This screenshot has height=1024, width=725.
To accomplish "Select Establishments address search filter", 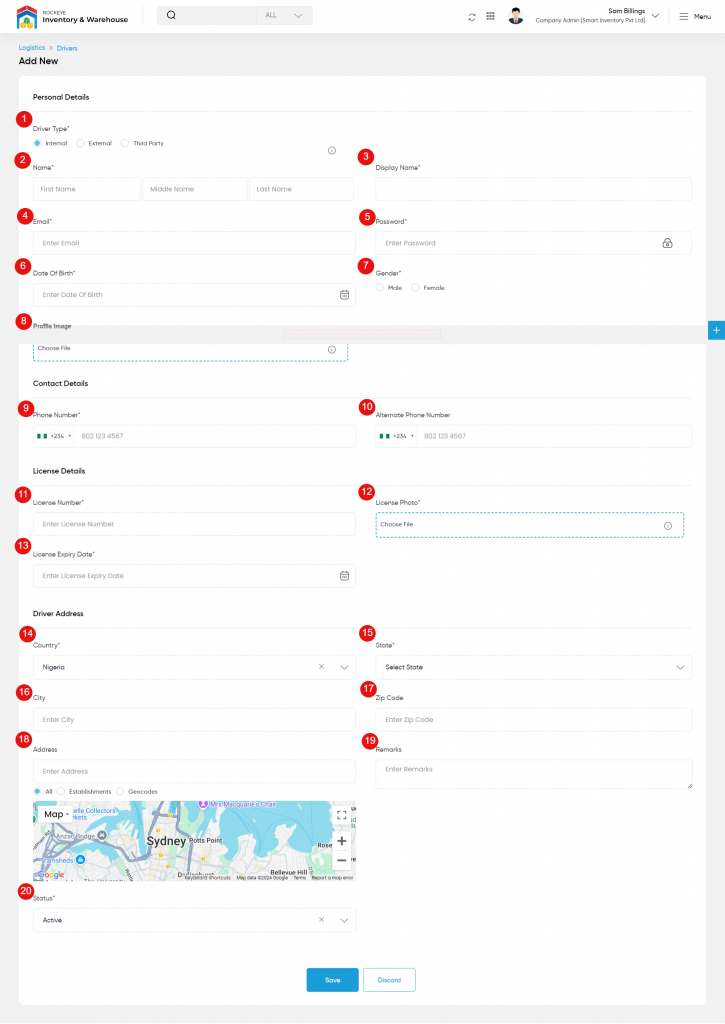I will (61, 792).
